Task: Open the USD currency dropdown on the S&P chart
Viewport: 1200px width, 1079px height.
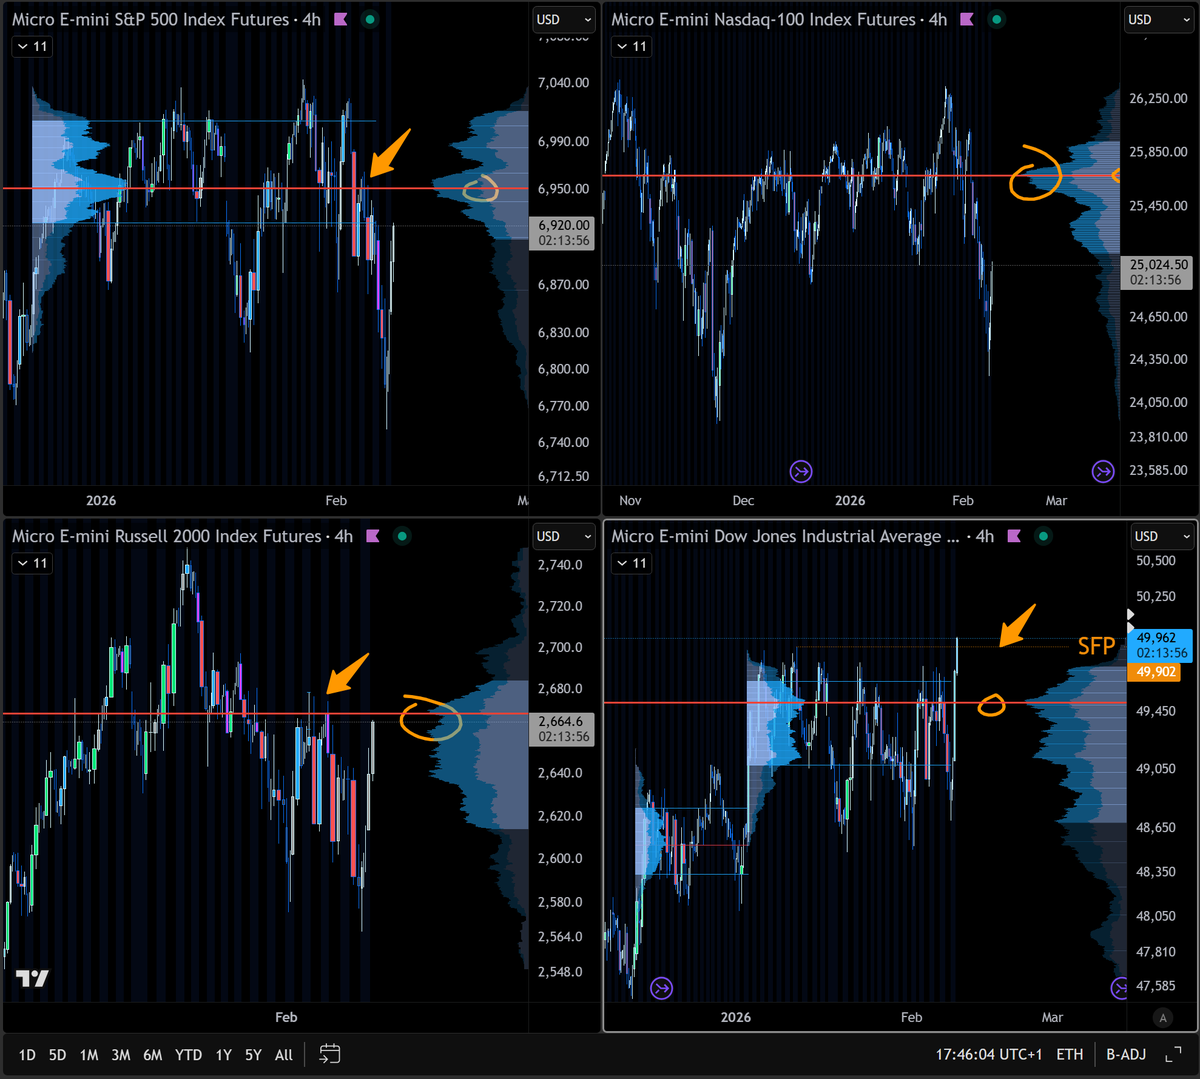Action: 563,19
